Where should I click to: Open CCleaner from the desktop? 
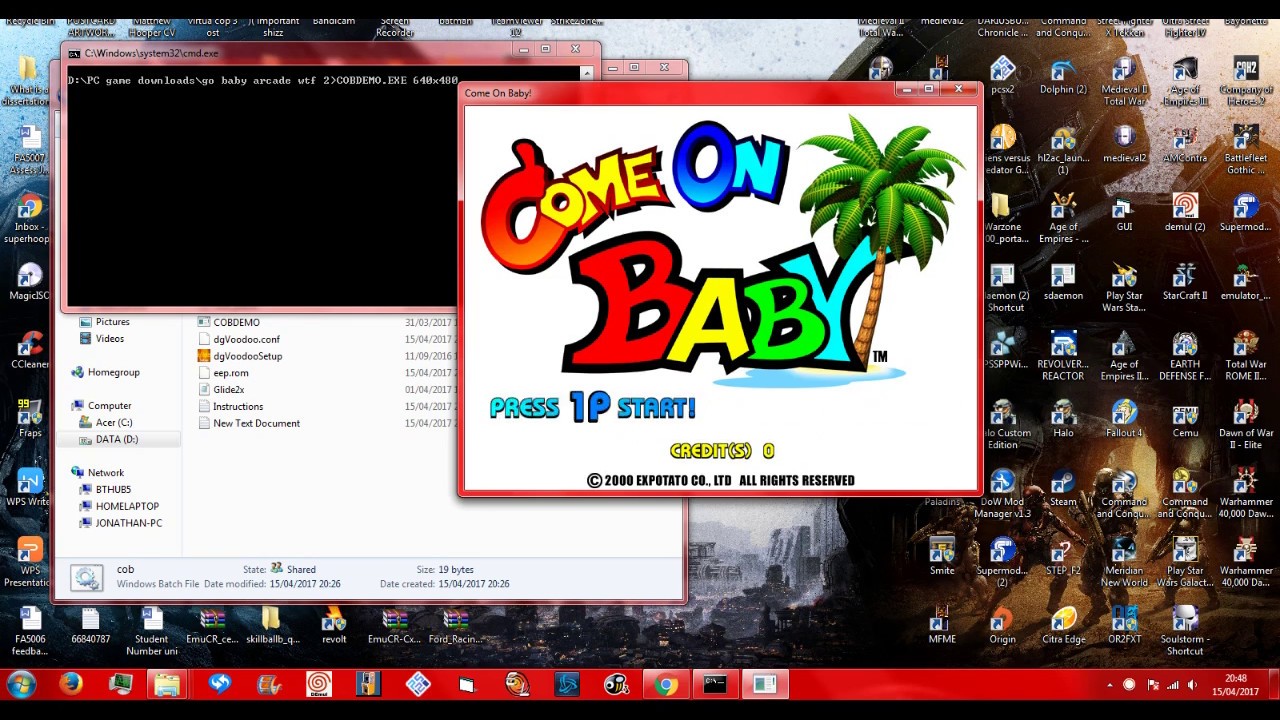(x=30, y=351)
